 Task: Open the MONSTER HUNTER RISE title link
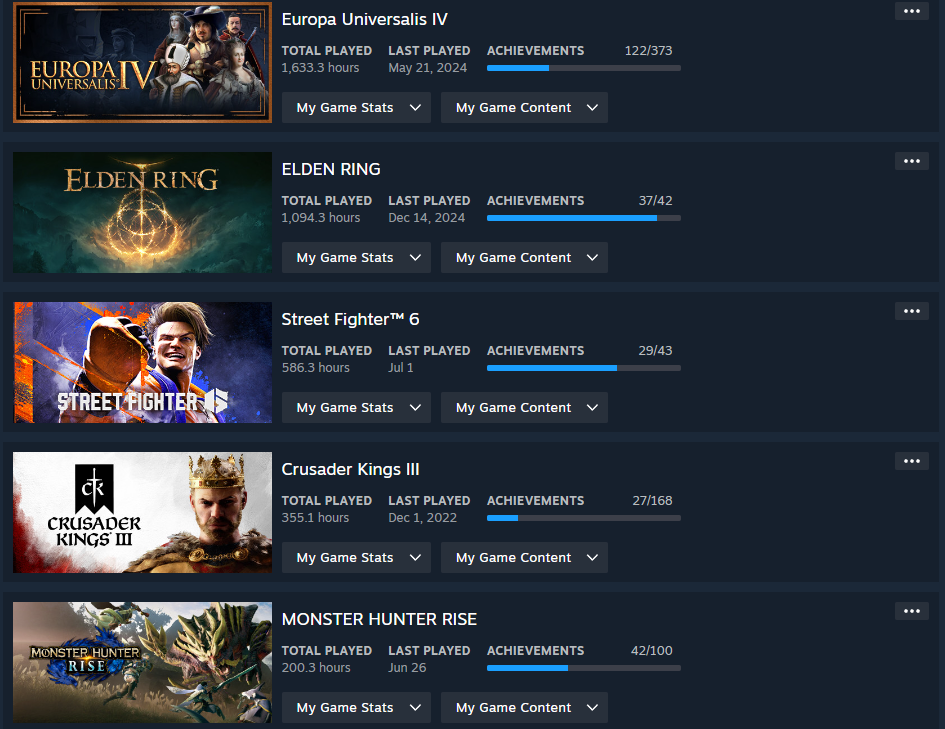pyautogui.click(x=379, y=619)
